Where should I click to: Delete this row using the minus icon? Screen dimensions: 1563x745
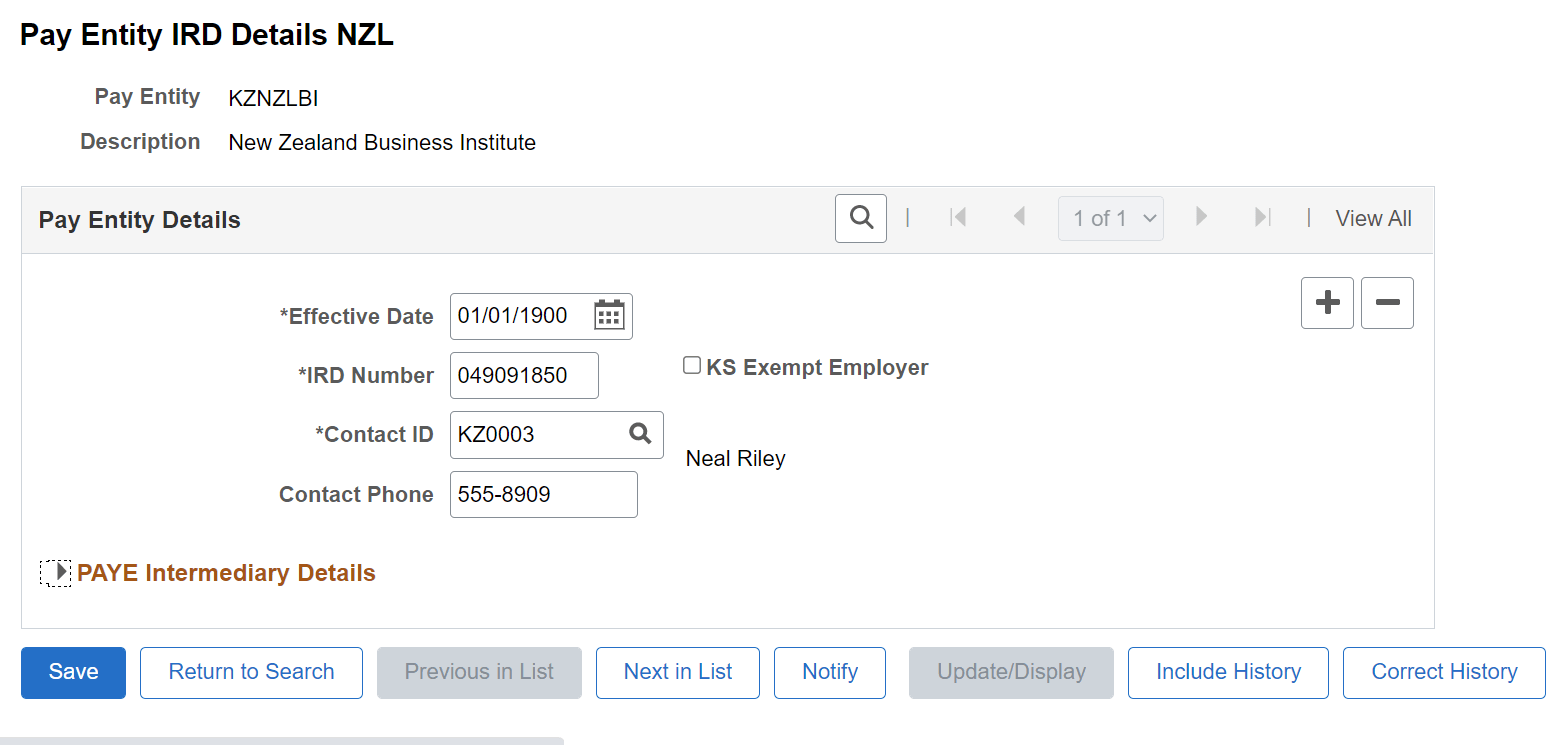click(x=1387, y=303)
